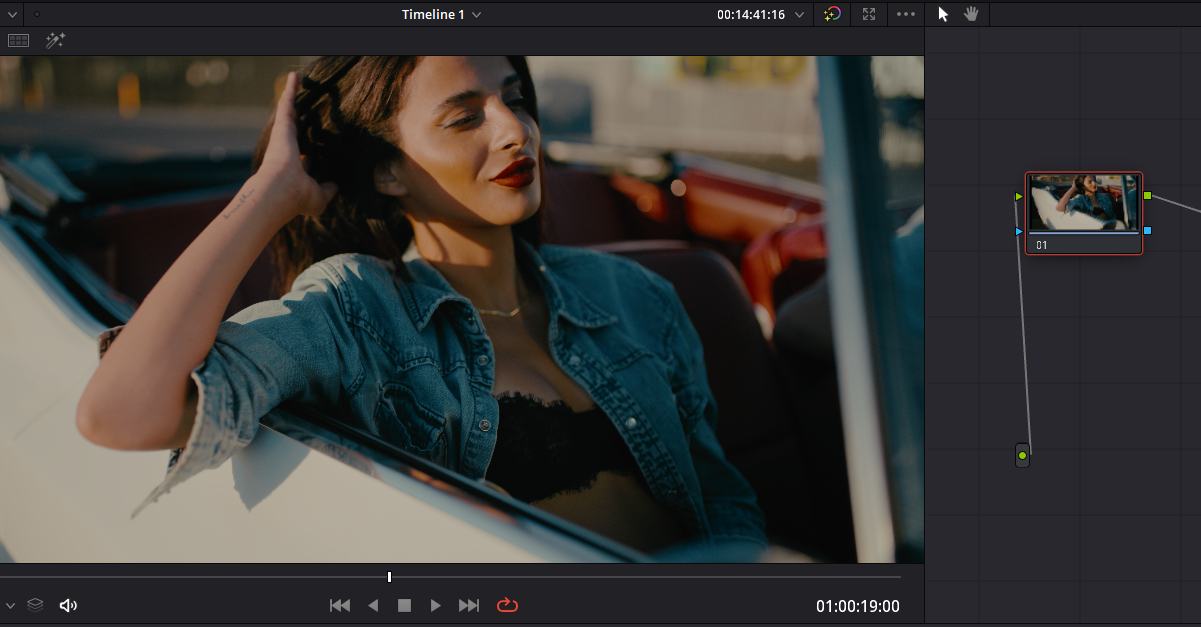Screen dimensions: 1201x627
Task: Jump to the last frame
Action: point(469,605)
